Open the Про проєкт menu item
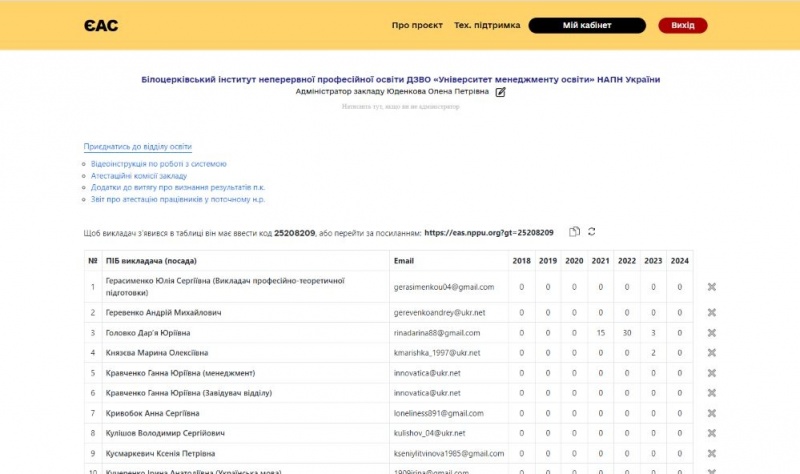 [417, 26]
